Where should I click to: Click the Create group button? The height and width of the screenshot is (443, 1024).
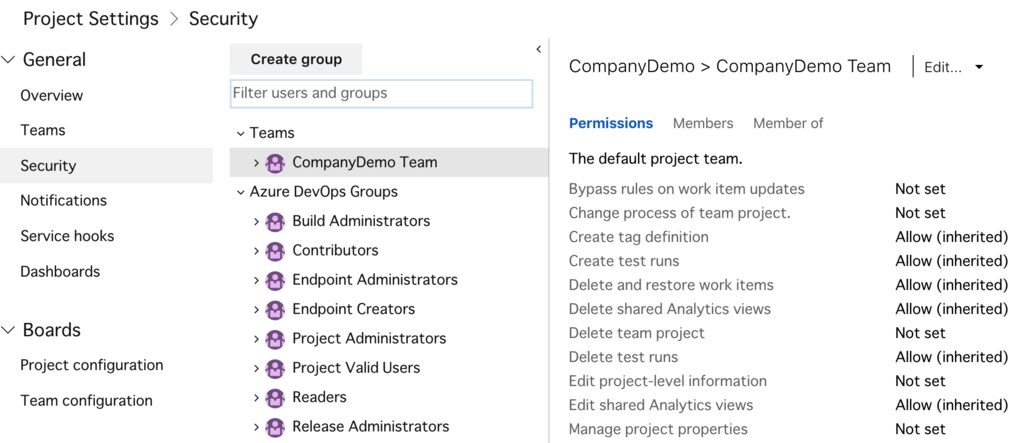tap(296, 59)
